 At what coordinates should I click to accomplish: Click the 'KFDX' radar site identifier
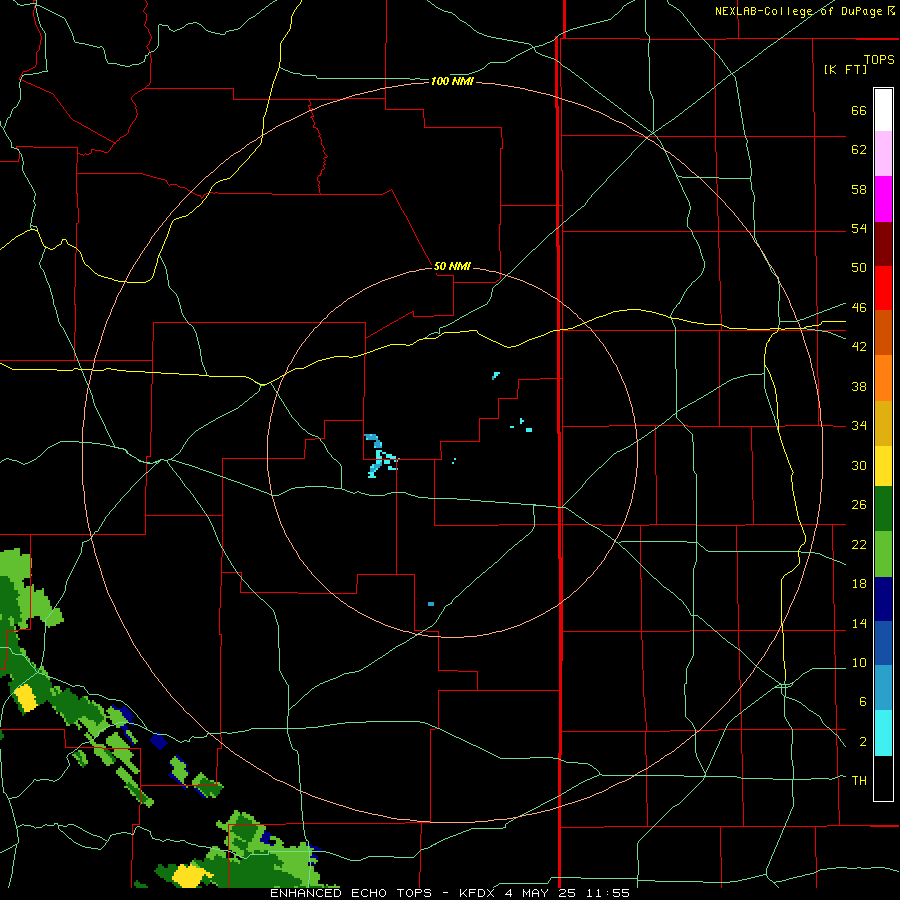click(x=478, y=893)
